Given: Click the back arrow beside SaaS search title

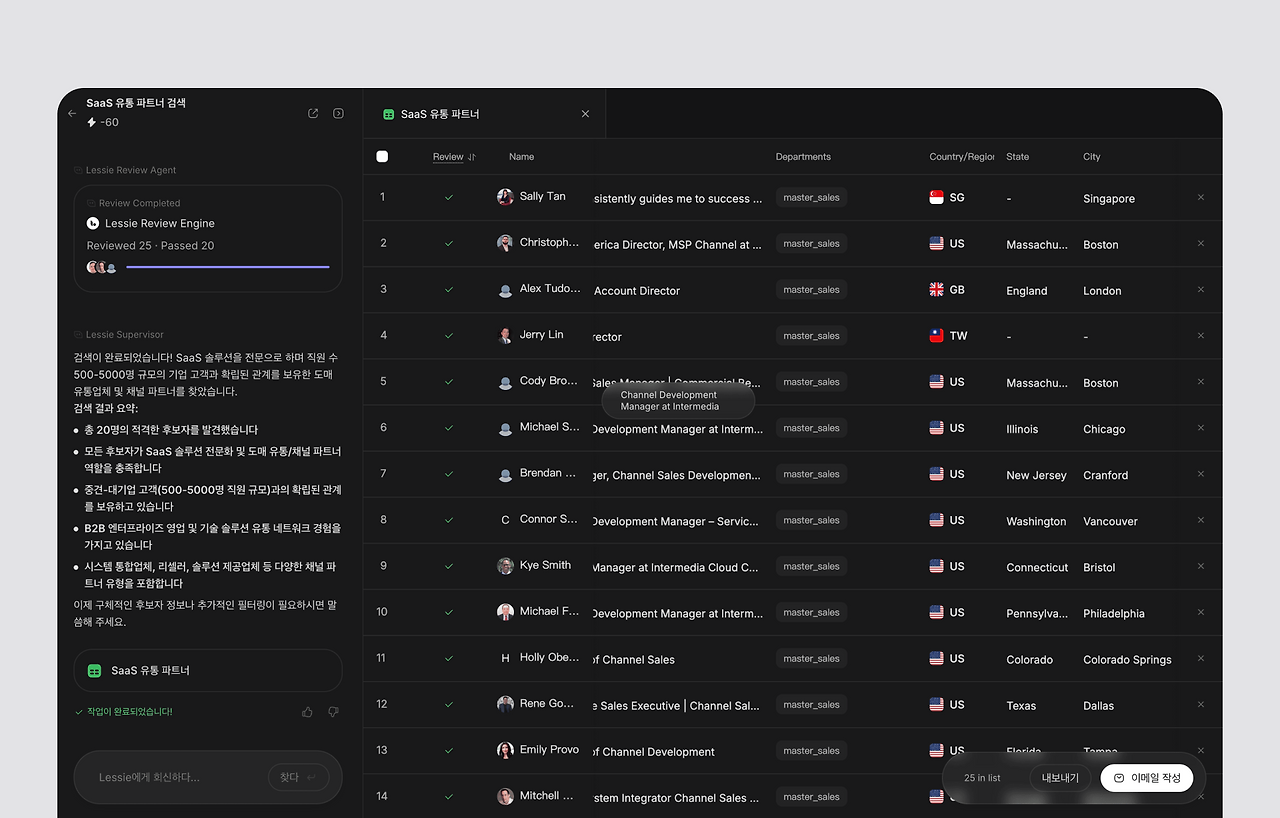Looking at the screenshot, I should [x=72, y=114].
